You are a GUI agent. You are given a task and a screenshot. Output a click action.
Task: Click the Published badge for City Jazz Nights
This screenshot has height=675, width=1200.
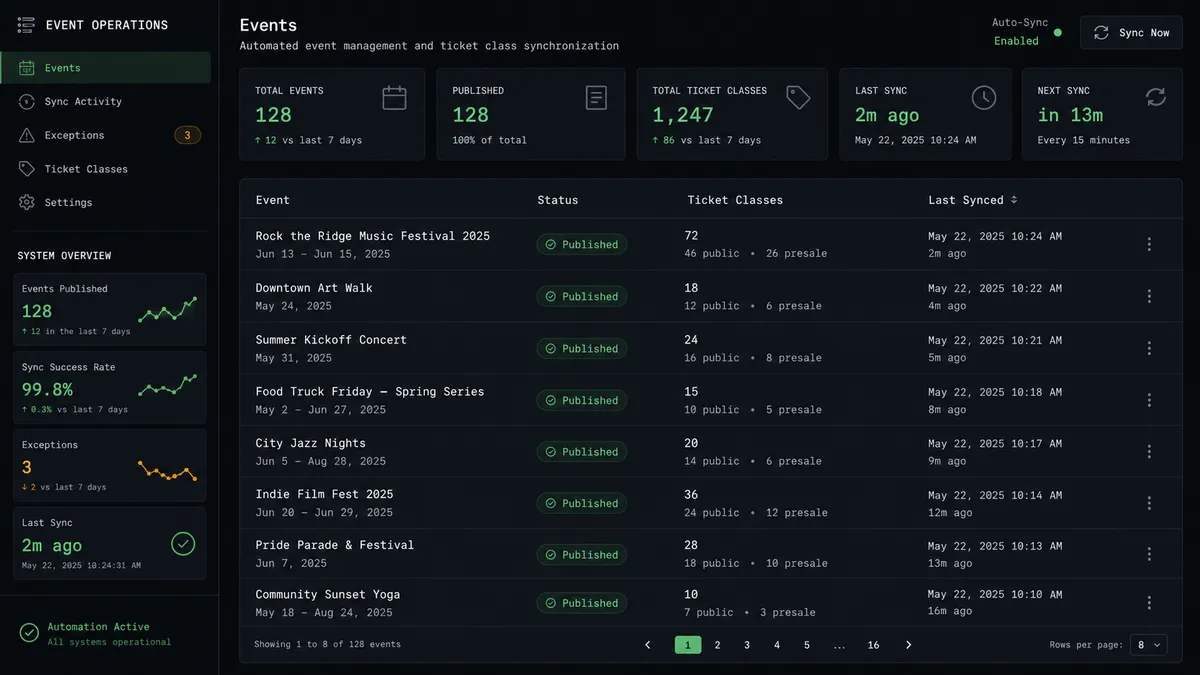582,452
